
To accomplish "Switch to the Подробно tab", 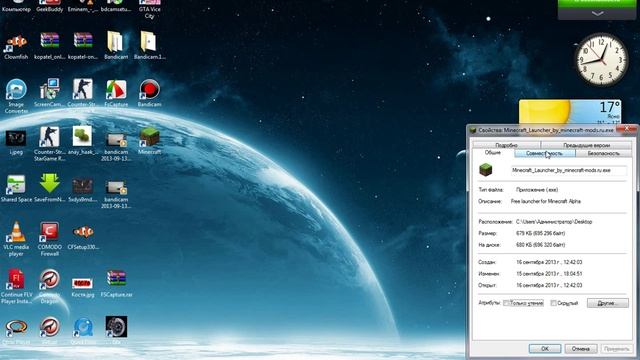I will coord(507,145).
